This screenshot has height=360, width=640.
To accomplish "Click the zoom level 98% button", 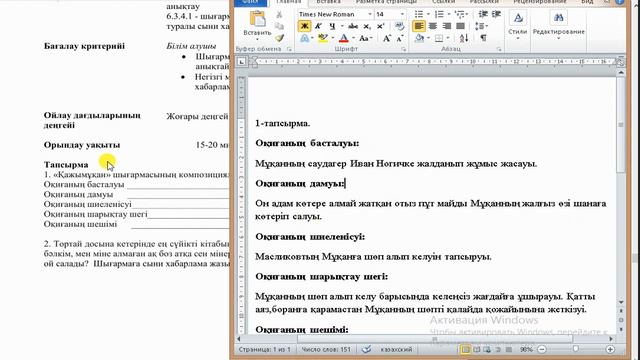I will coord(527,349).
